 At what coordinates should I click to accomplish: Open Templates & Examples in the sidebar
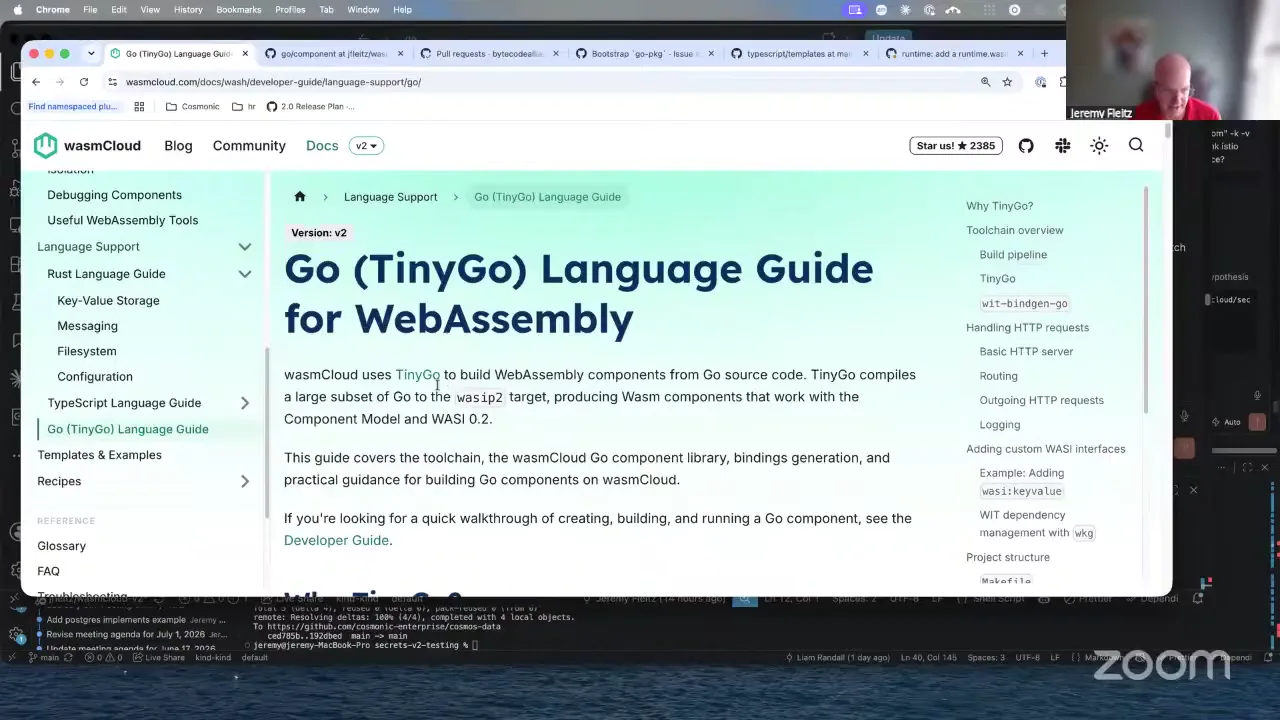tap(99, 455)
